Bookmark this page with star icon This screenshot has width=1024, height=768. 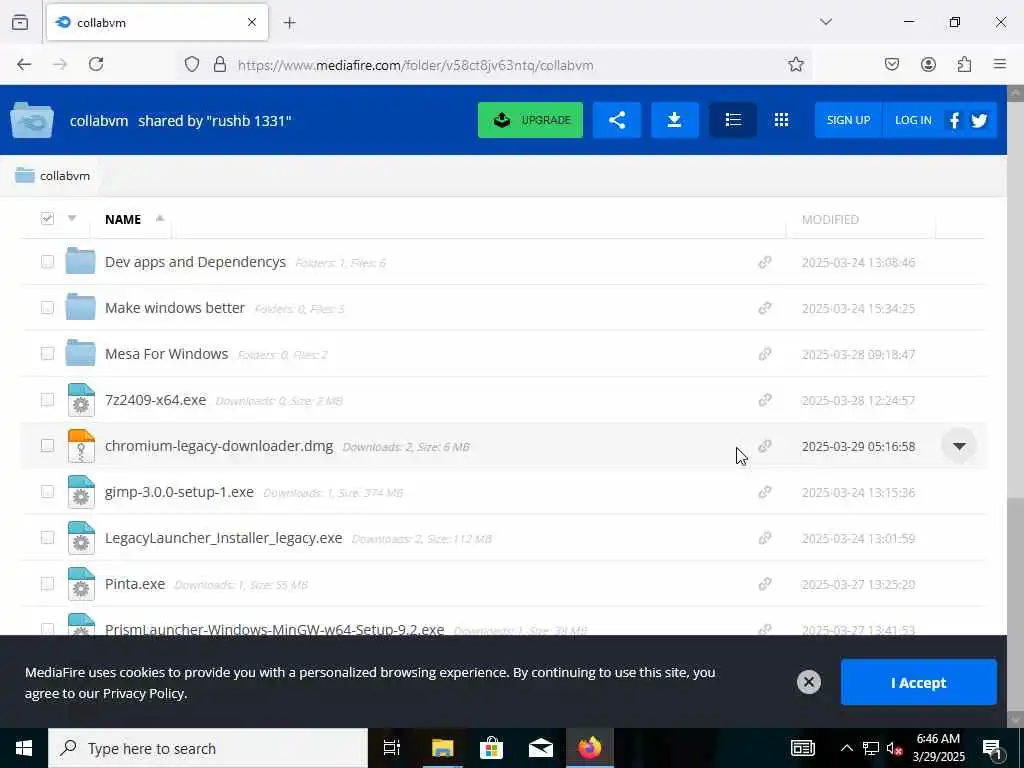(x=795, y=64)
